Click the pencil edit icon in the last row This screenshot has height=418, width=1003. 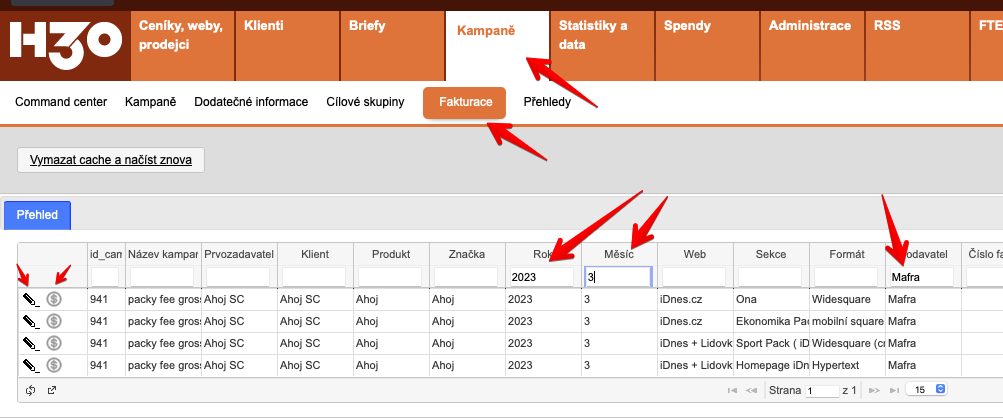31,366
